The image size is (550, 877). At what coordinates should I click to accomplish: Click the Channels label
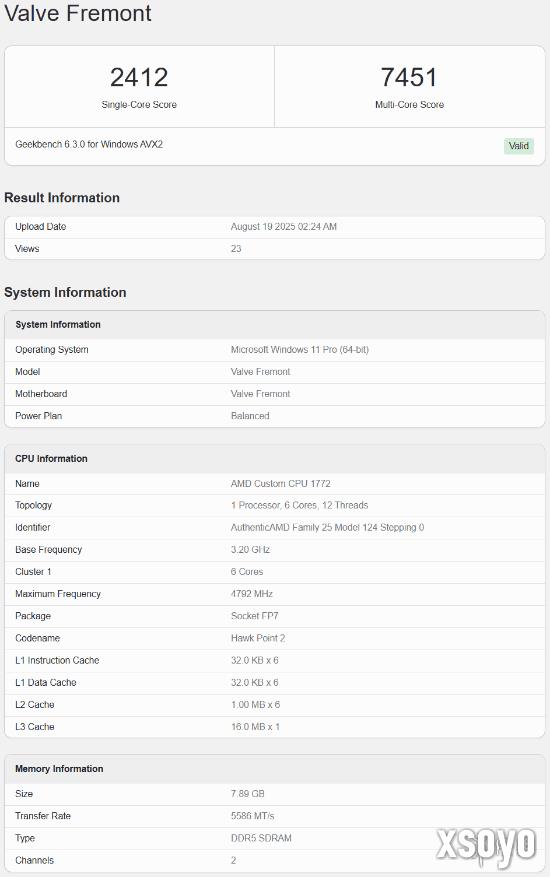tap(34, 860)
